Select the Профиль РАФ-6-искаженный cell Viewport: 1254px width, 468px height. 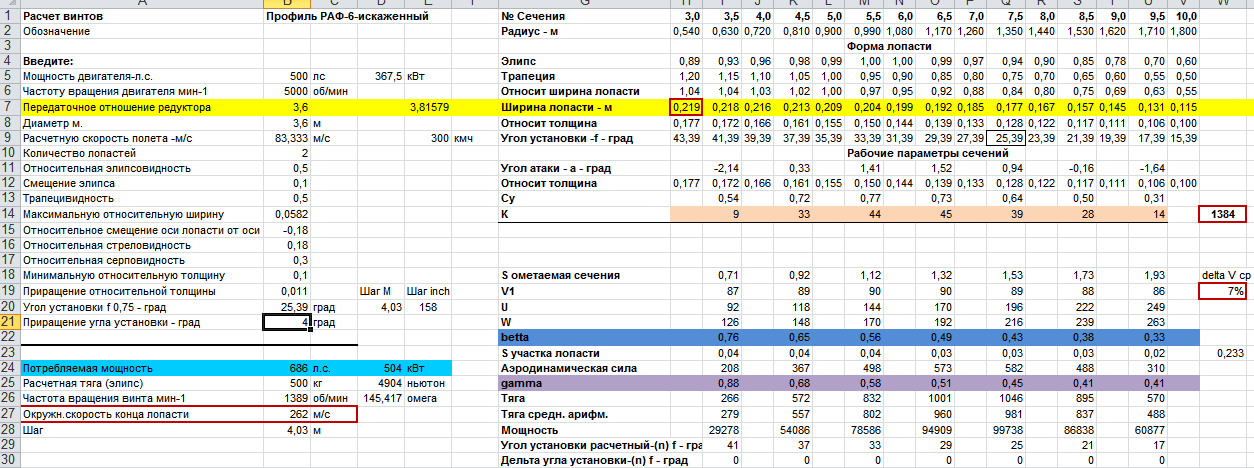click(x=340, y=17)
